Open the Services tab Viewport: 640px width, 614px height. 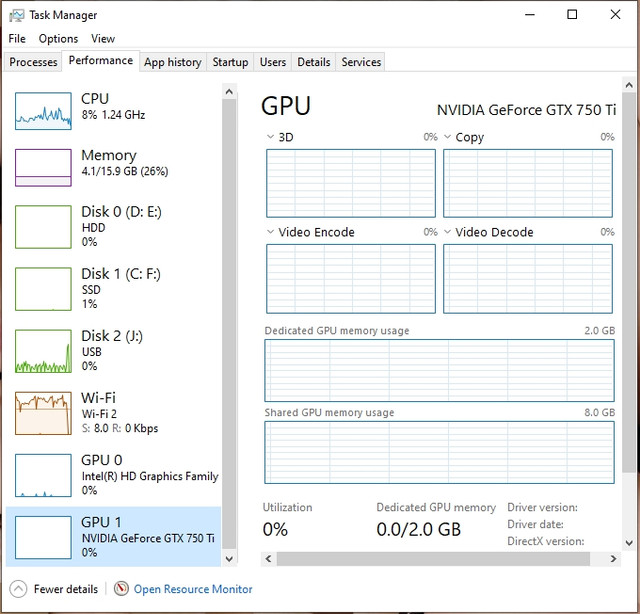[361, 62]
